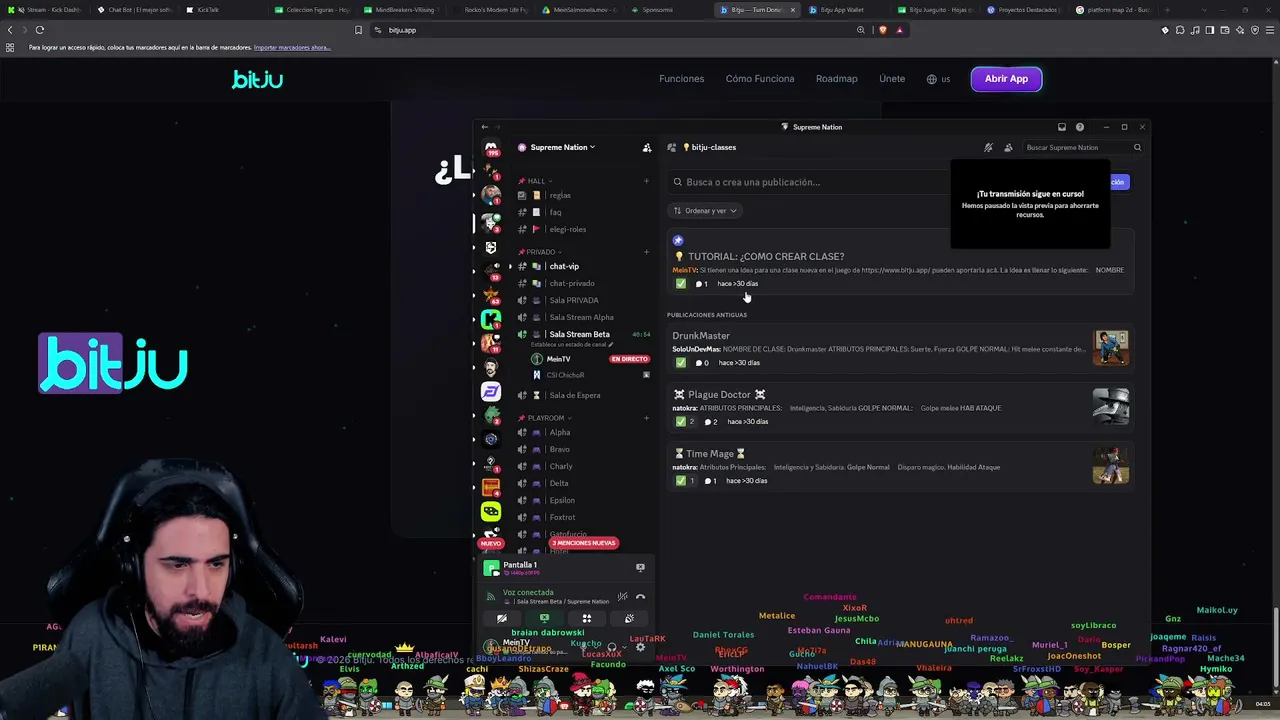Disconnect from voice with hang-up icon
Viewport: 1280px width, 720px height.
click(x=640, y=597)
